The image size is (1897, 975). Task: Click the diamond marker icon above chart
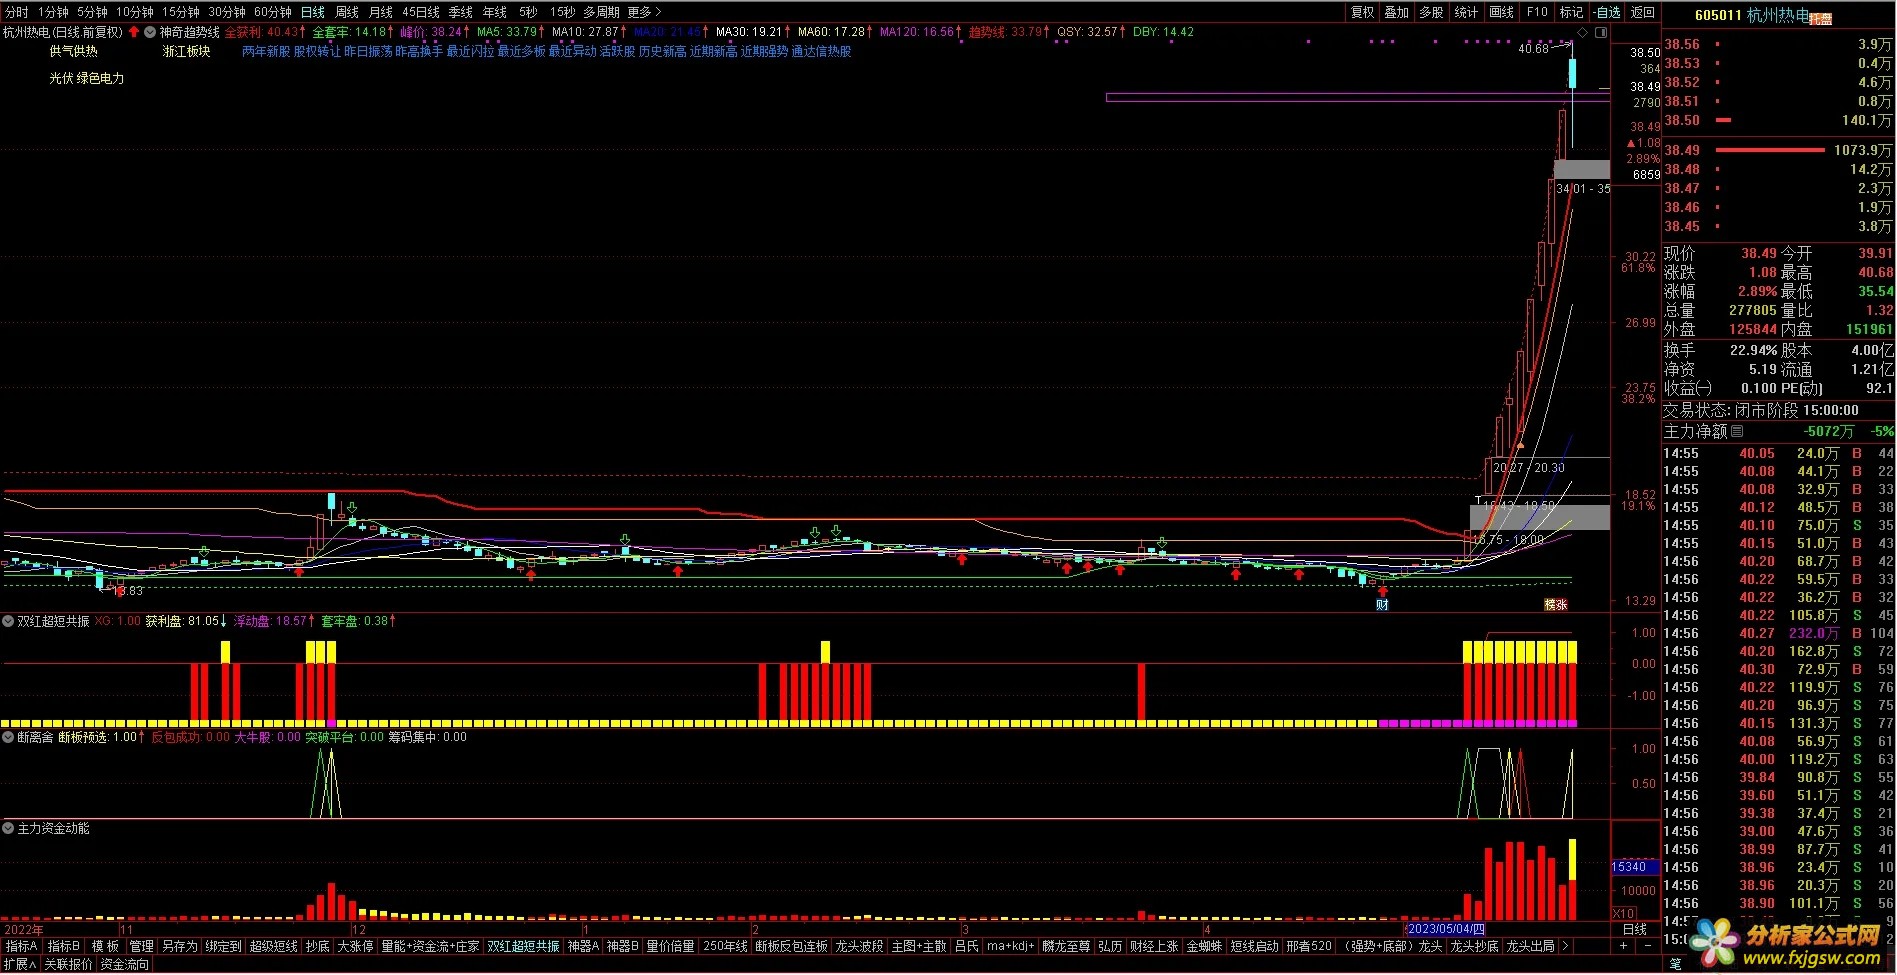pos(1582,33)
